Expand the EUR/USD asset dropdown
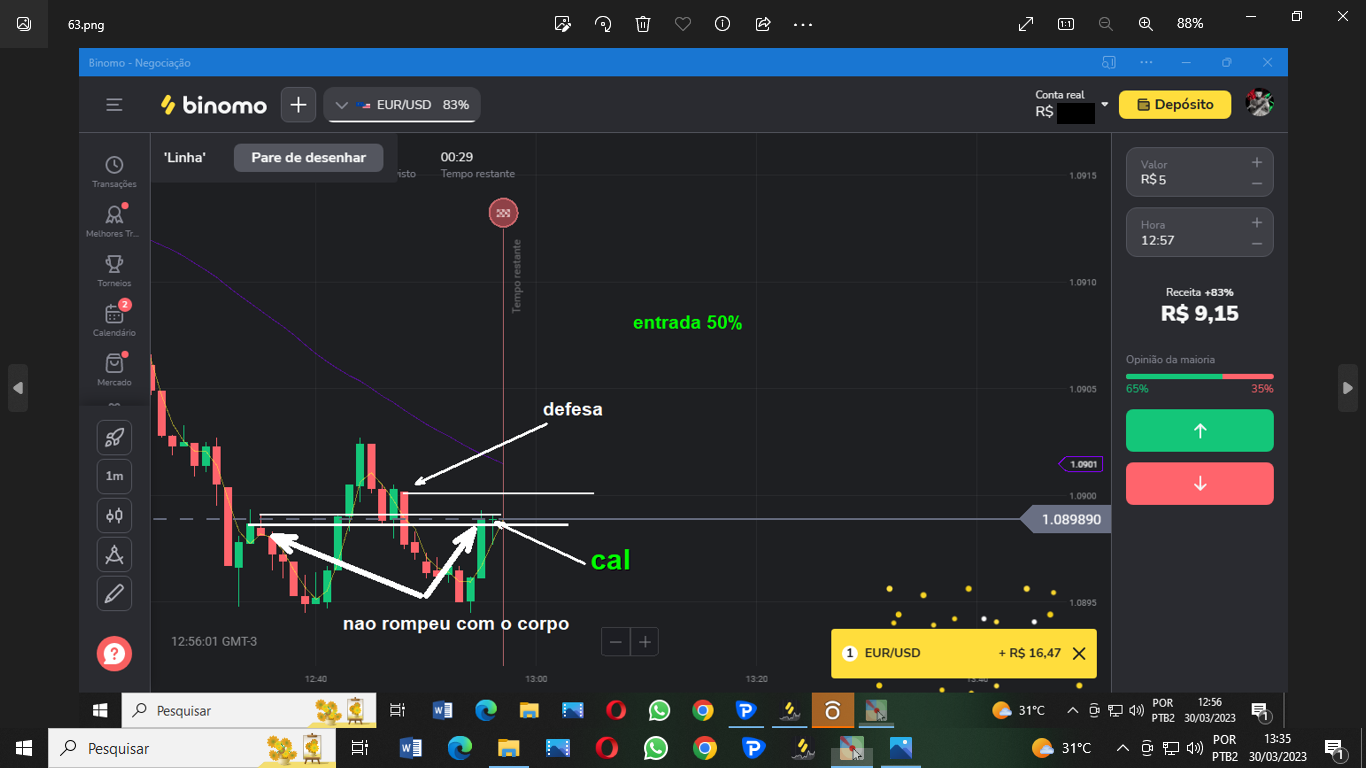This screenshot has width=1366, height=768. point(401,105)
